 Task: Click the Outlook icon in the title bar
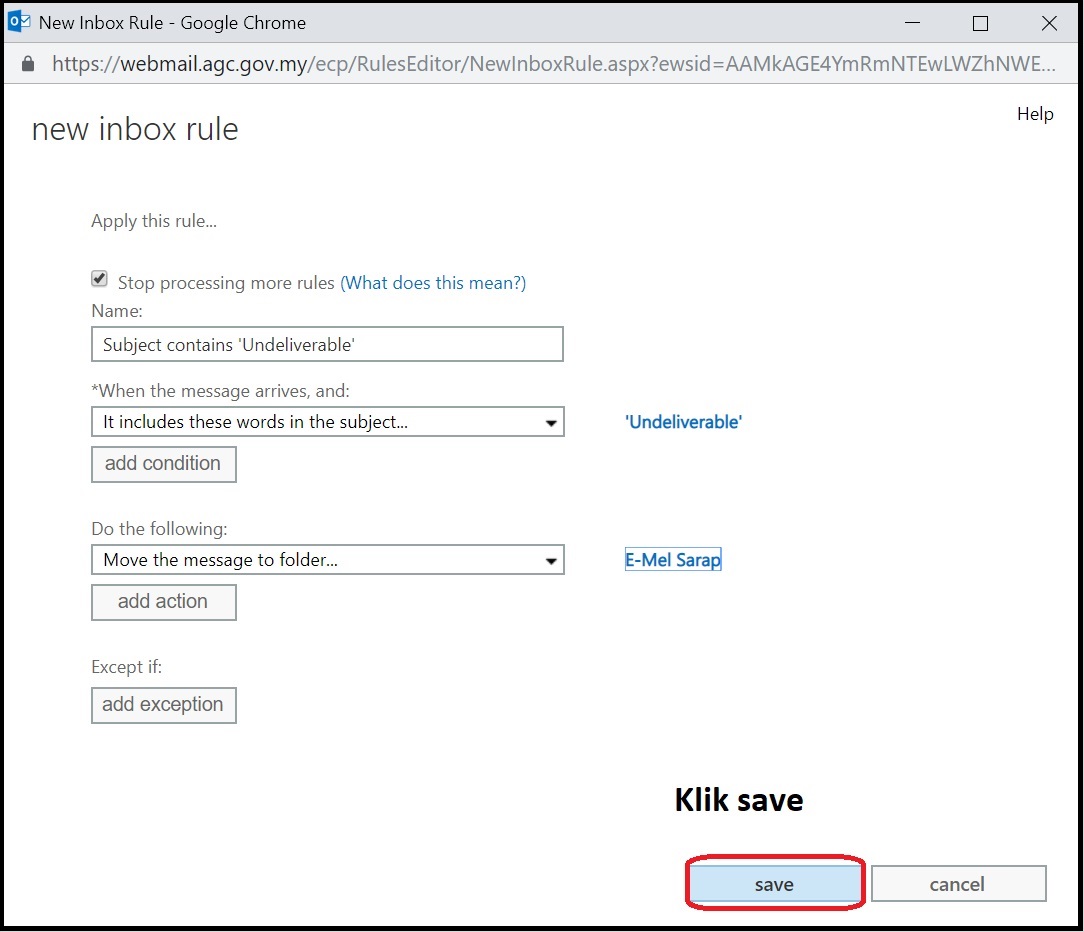18,22
